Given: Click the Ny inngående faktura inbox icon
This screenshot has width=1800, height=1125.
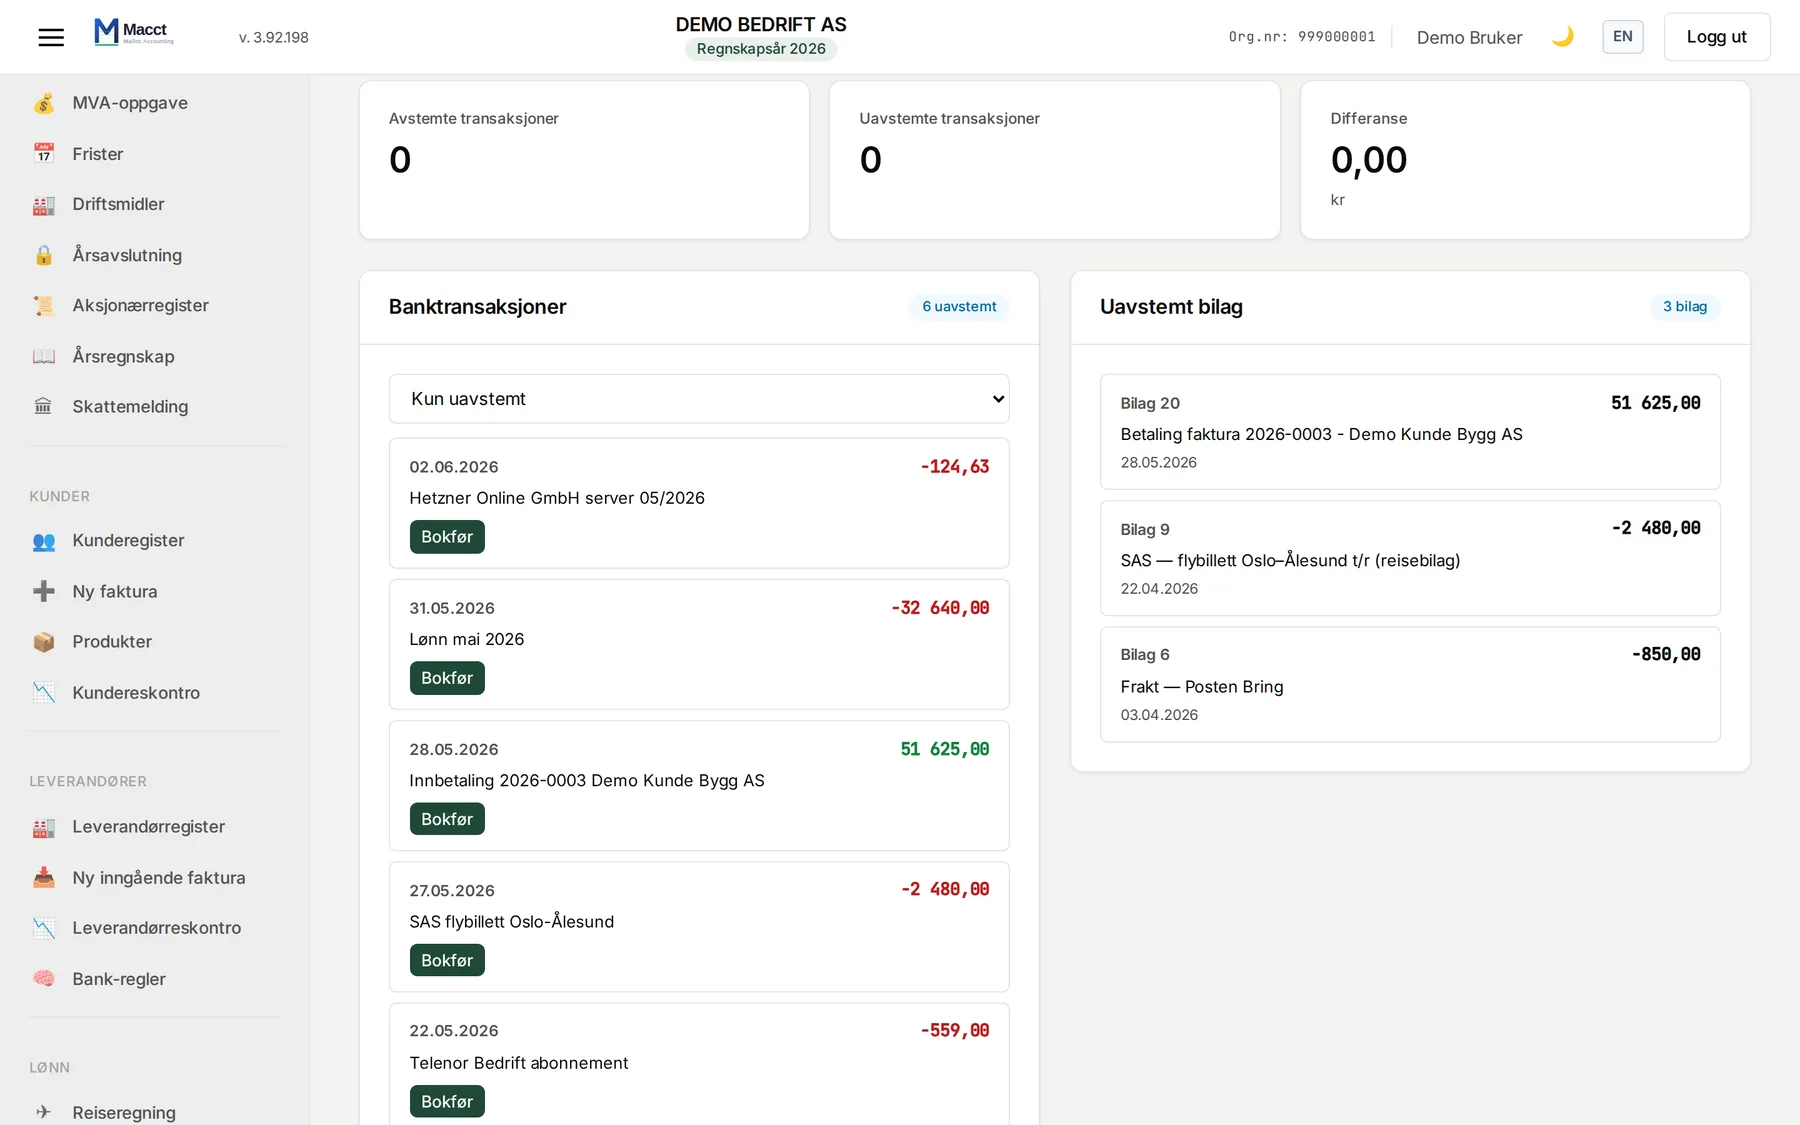Looking at the screenshot, I should pyautogui.click(x=44, y=877).
